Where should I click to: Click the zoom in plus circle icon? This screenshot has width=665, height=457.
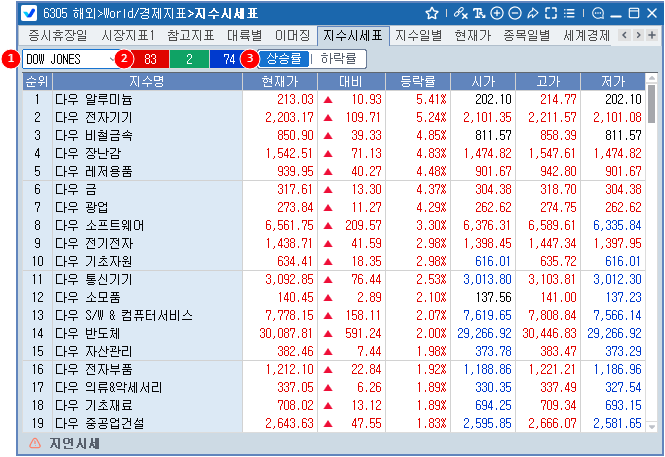[x=498, y=13]
